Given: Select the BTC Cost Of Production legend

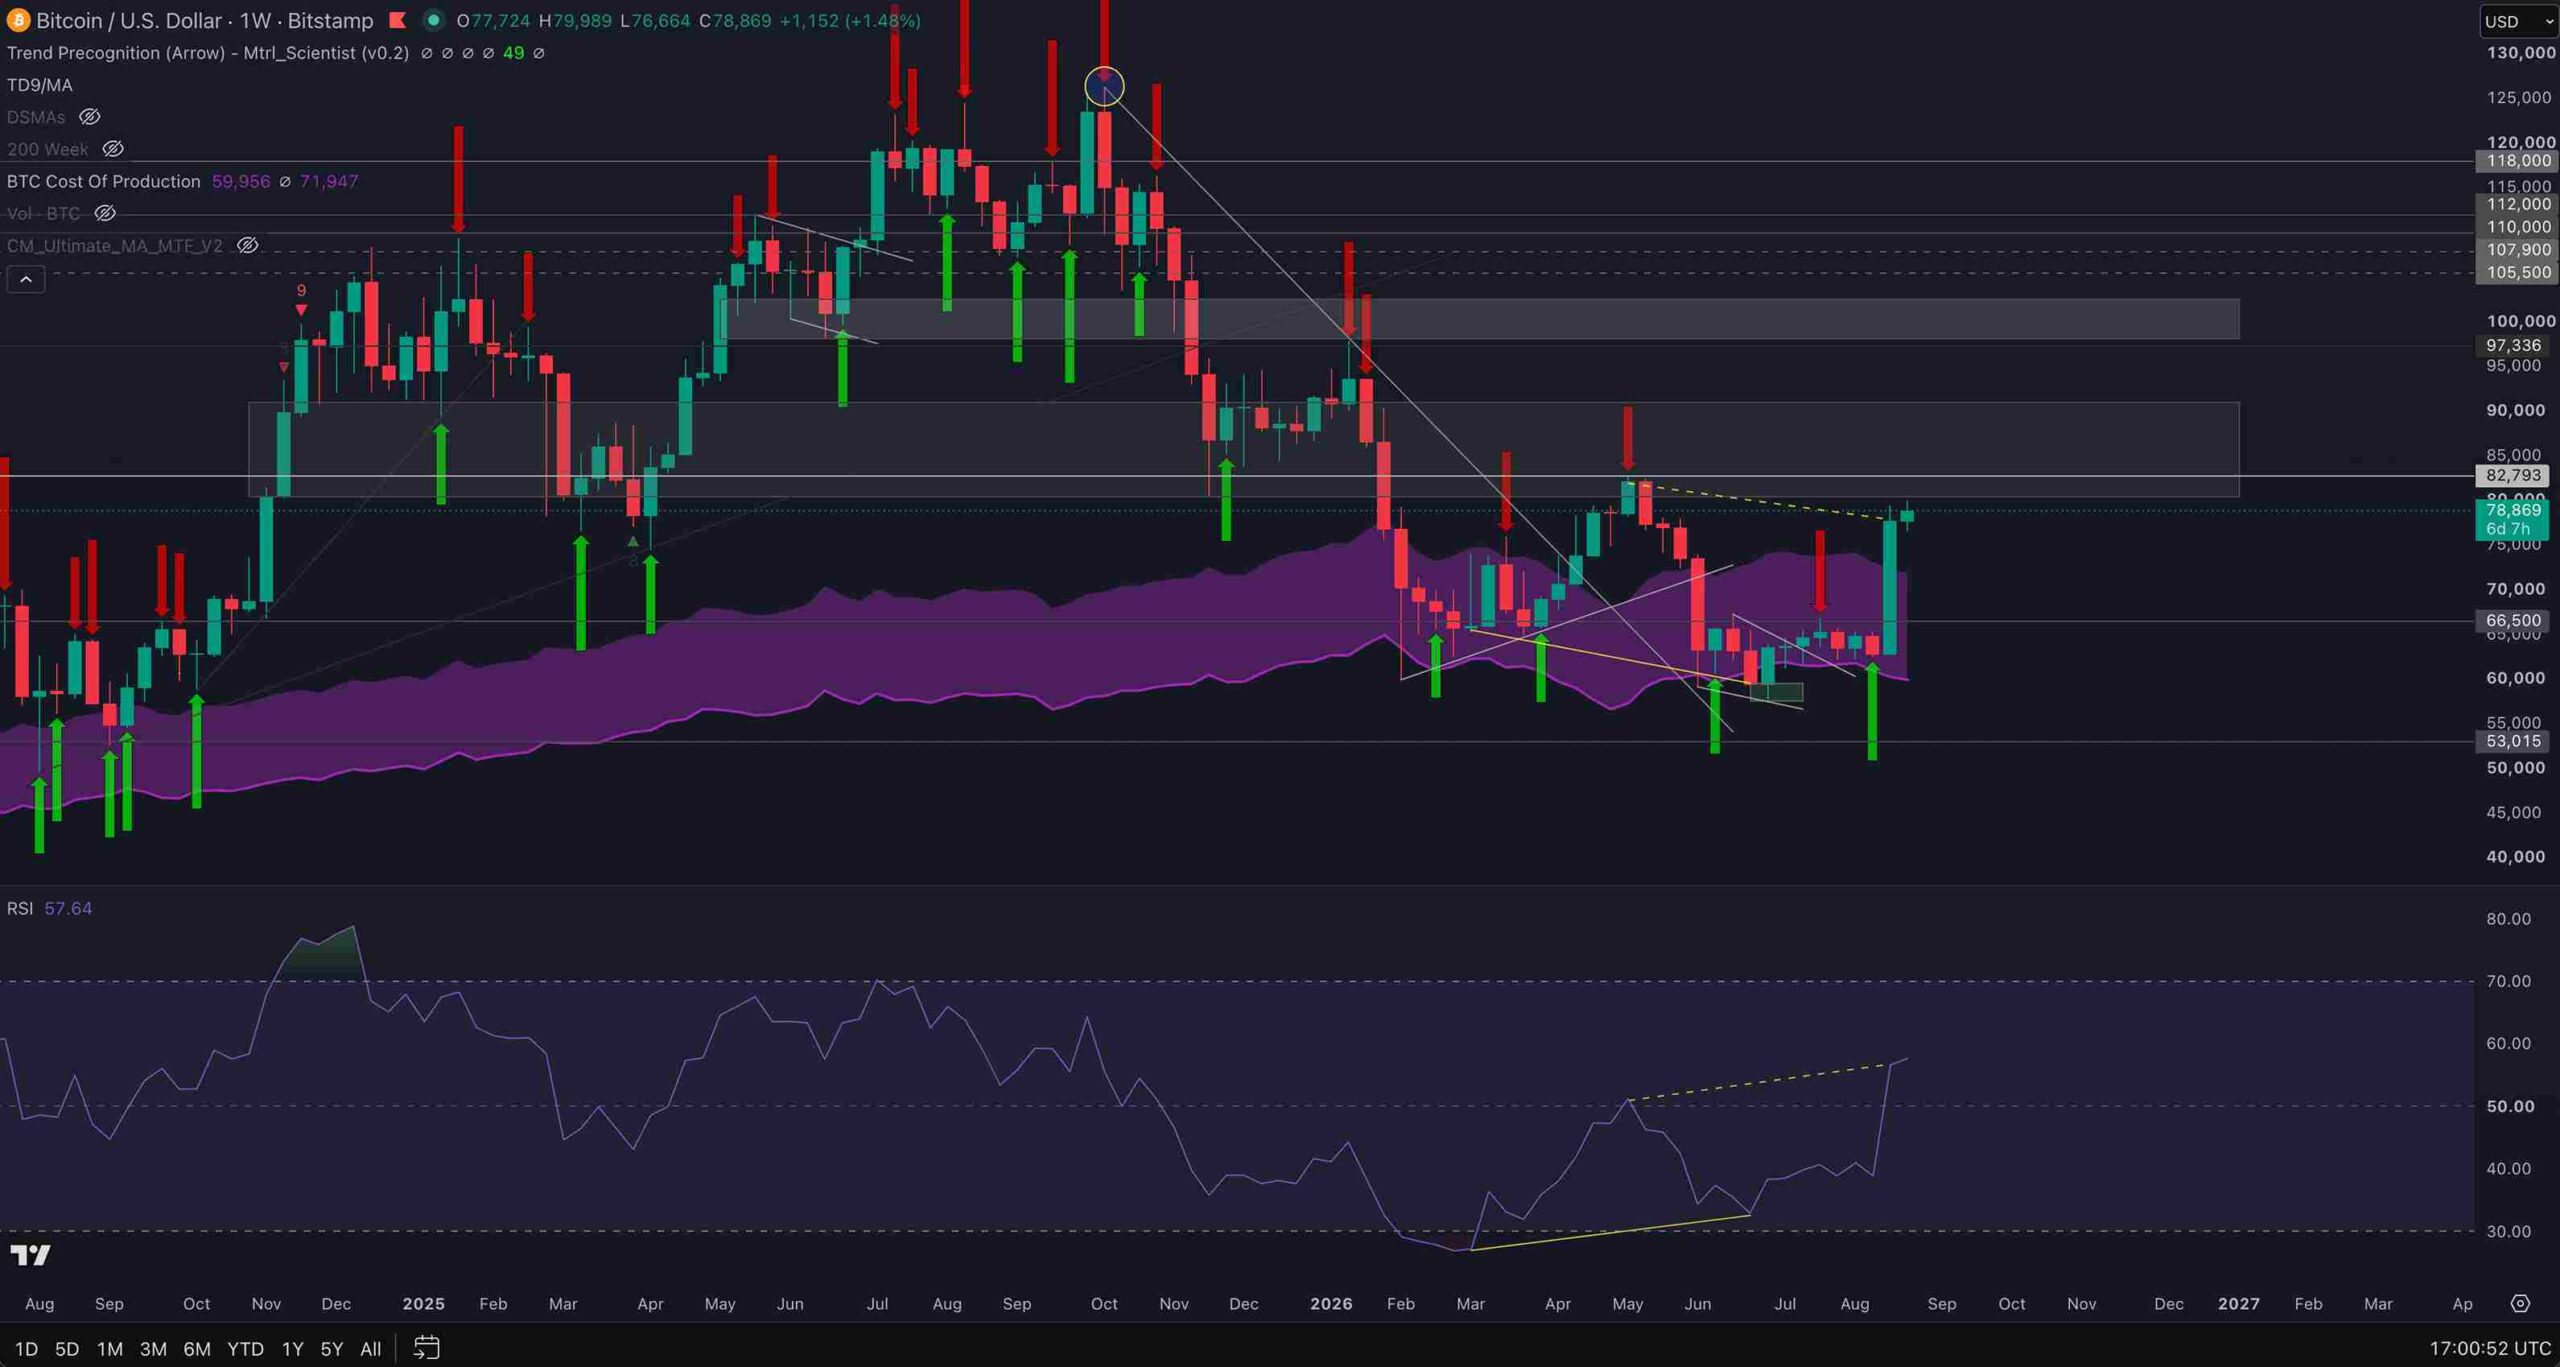Looking at the screenshot, I should coord(104,181).
